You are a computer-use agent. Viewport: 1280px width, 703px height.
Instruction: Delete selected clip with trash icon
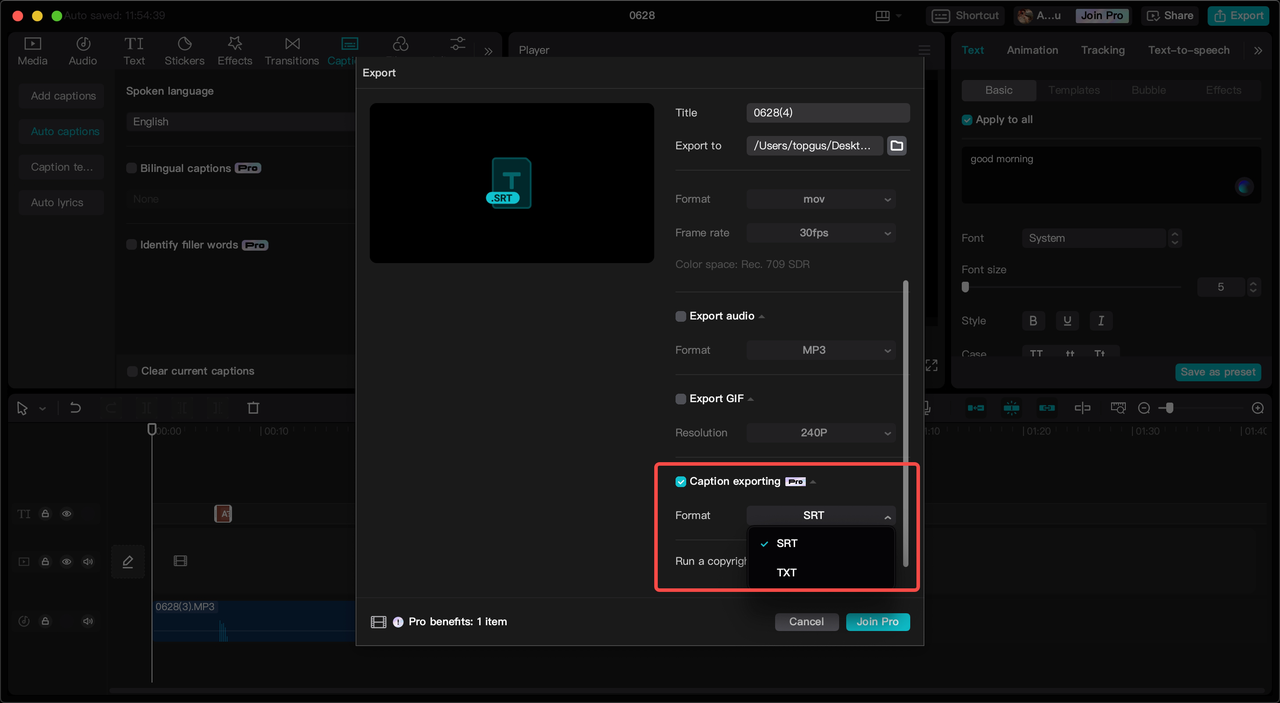(253, 408)
